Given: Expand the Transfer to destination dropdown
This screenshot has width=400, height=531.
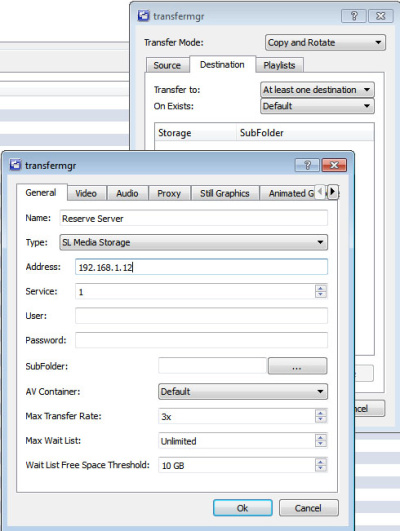Looking at the screenshot, I should (317, 90).
